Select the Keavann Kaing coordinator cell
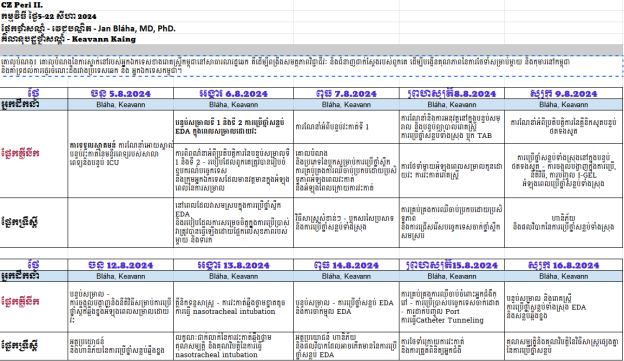Viewport: 624px width, 361px height. (68, 39)
